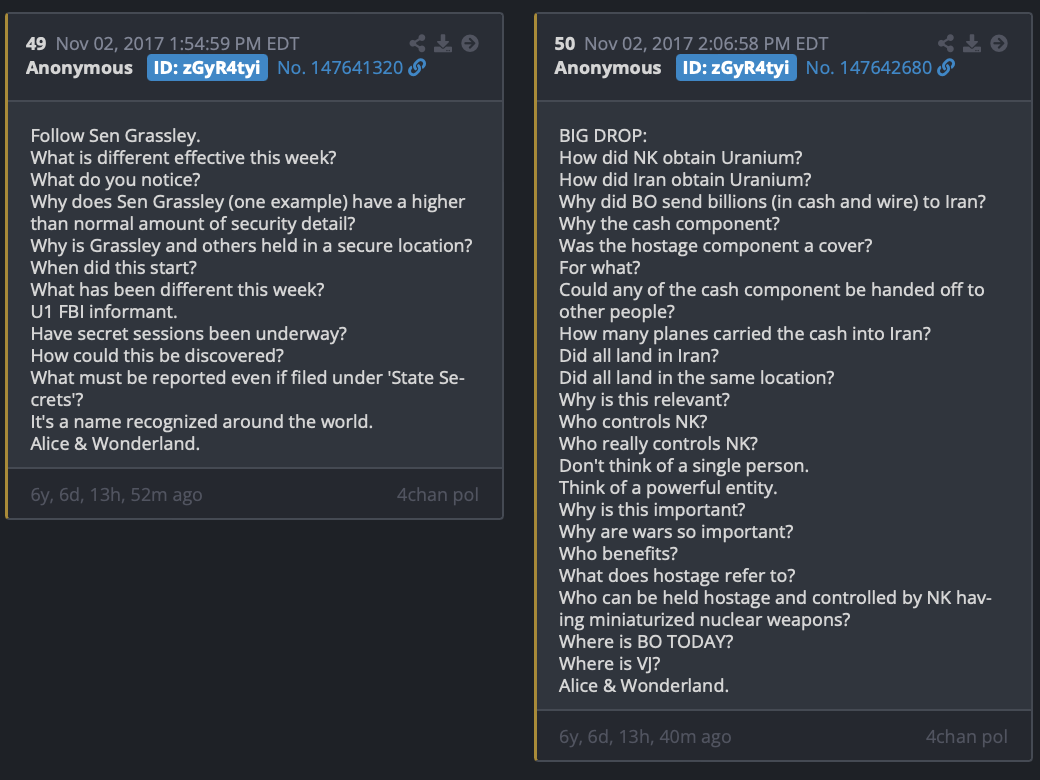Click post number 49 in the header
Screen dimensions: 1040x780
point(36,43)
